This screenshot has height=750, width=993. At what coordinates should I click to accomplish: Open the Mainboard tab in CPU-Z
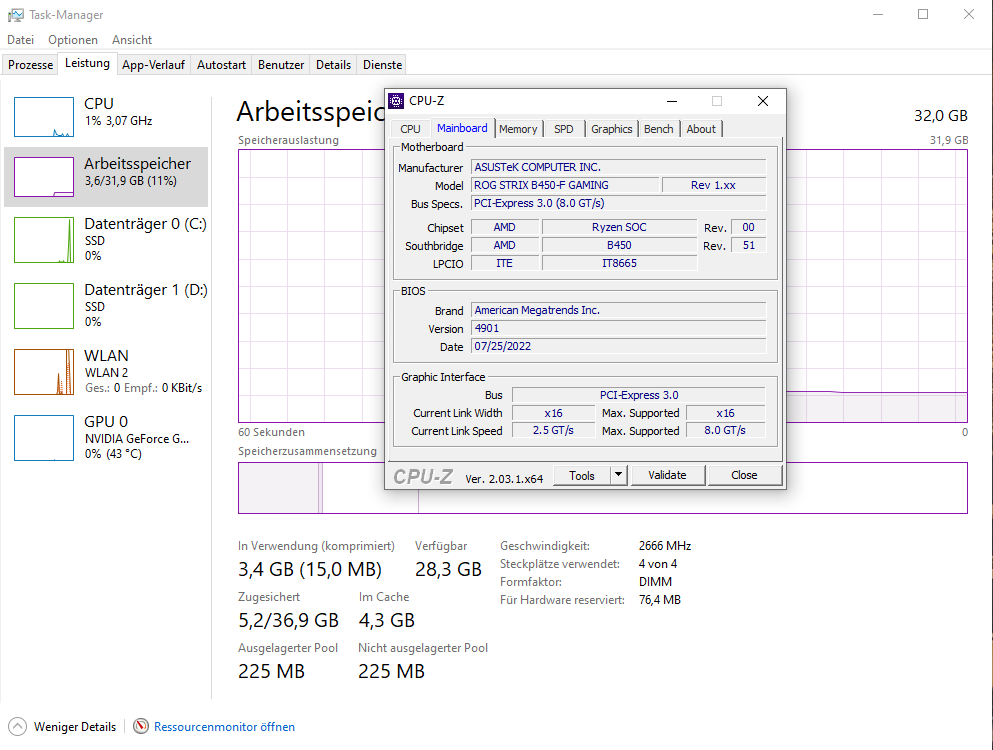pyautogui.click(x=462, y=128)
